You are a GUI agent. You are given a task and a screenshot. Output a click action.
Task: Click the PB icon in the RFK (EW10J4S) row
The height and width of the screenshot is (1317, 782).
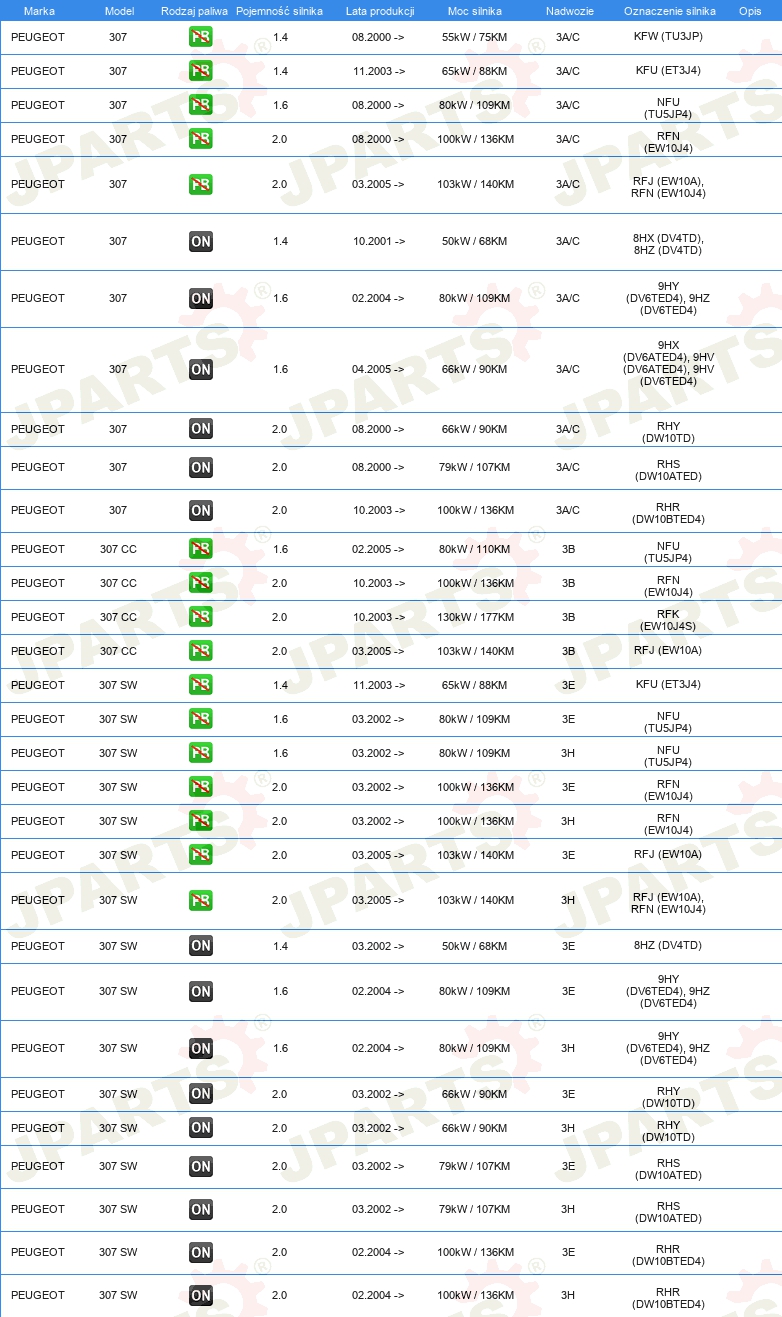coord(201,617)
